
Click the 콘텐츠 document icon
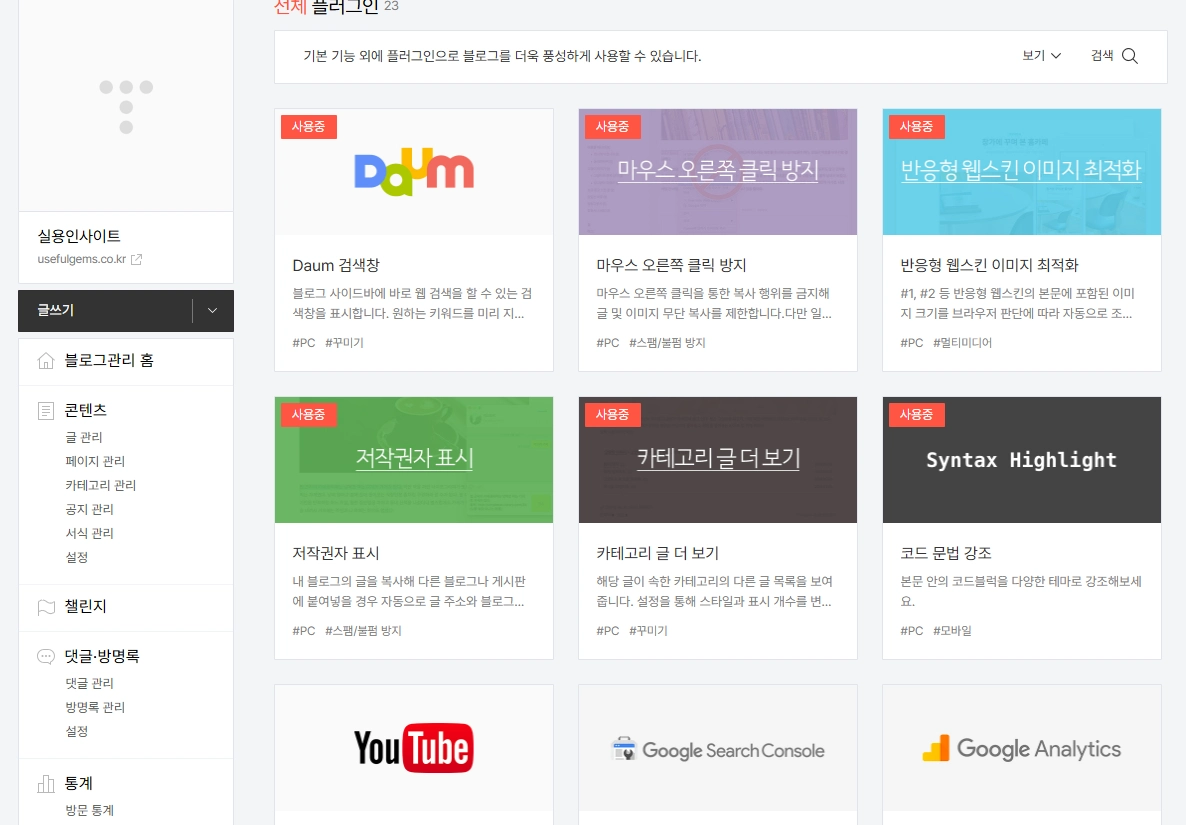[x=46, y=411]
